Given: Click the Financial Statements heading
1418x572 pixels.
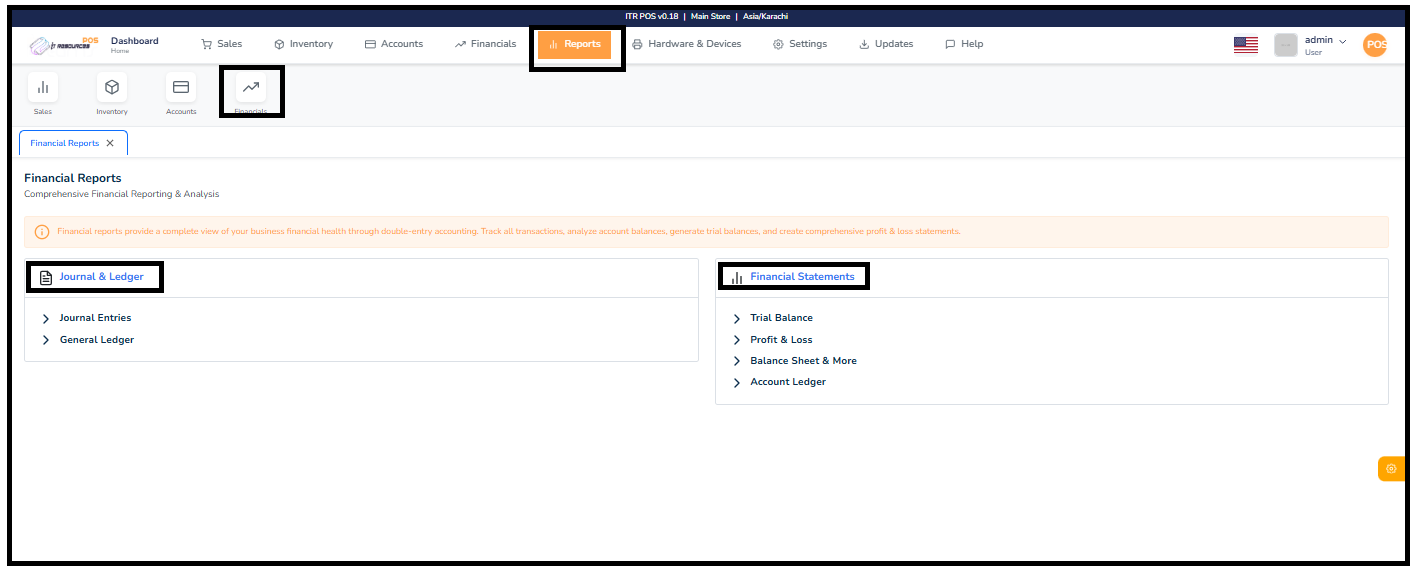Looking at the screenshot, I should 803,277.
